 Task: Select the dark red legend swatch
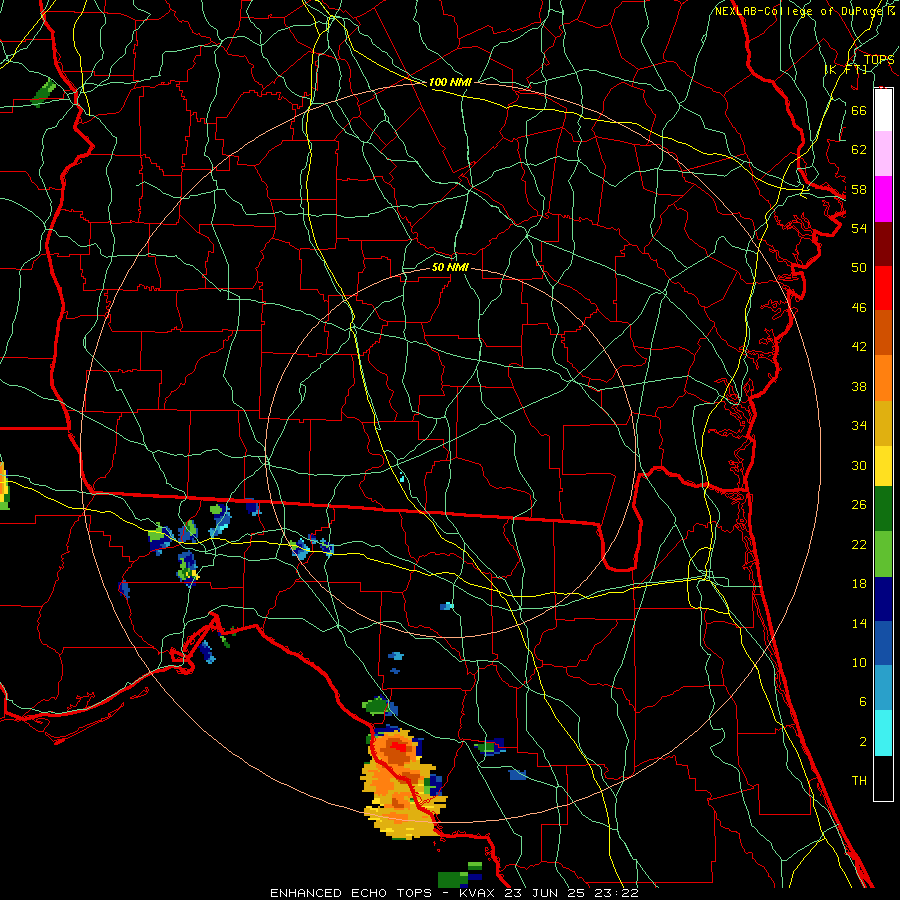pyautogui.click(x=883, y=244)
